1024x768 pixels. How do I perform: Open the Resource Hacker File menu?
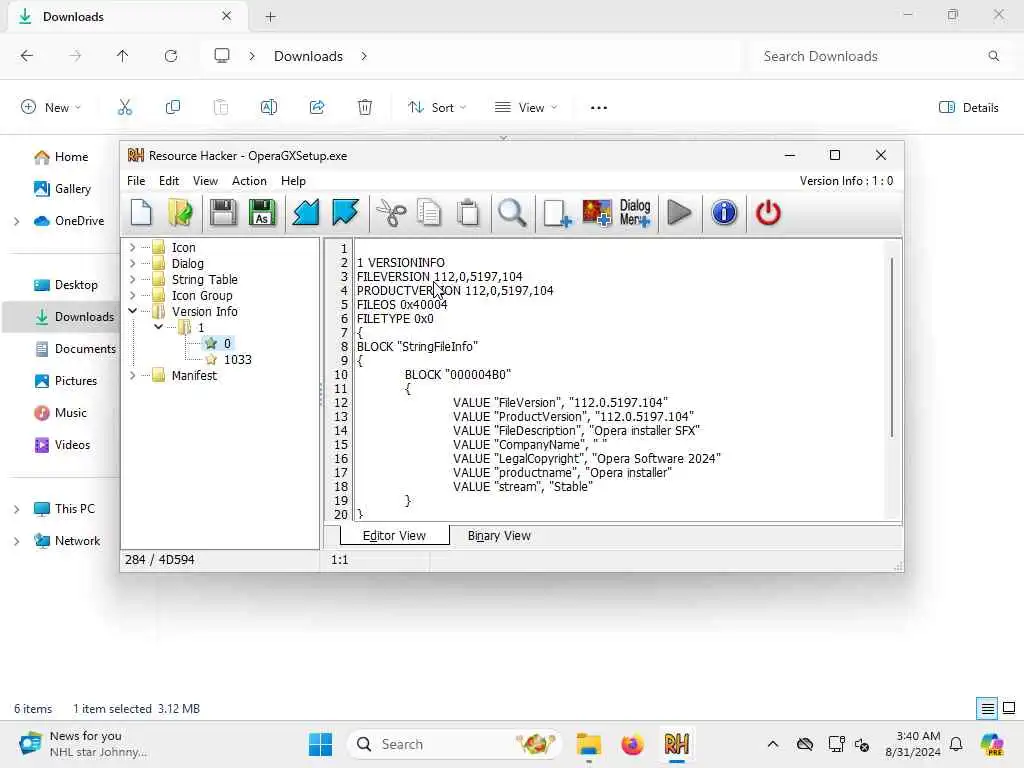click(136, 181)
